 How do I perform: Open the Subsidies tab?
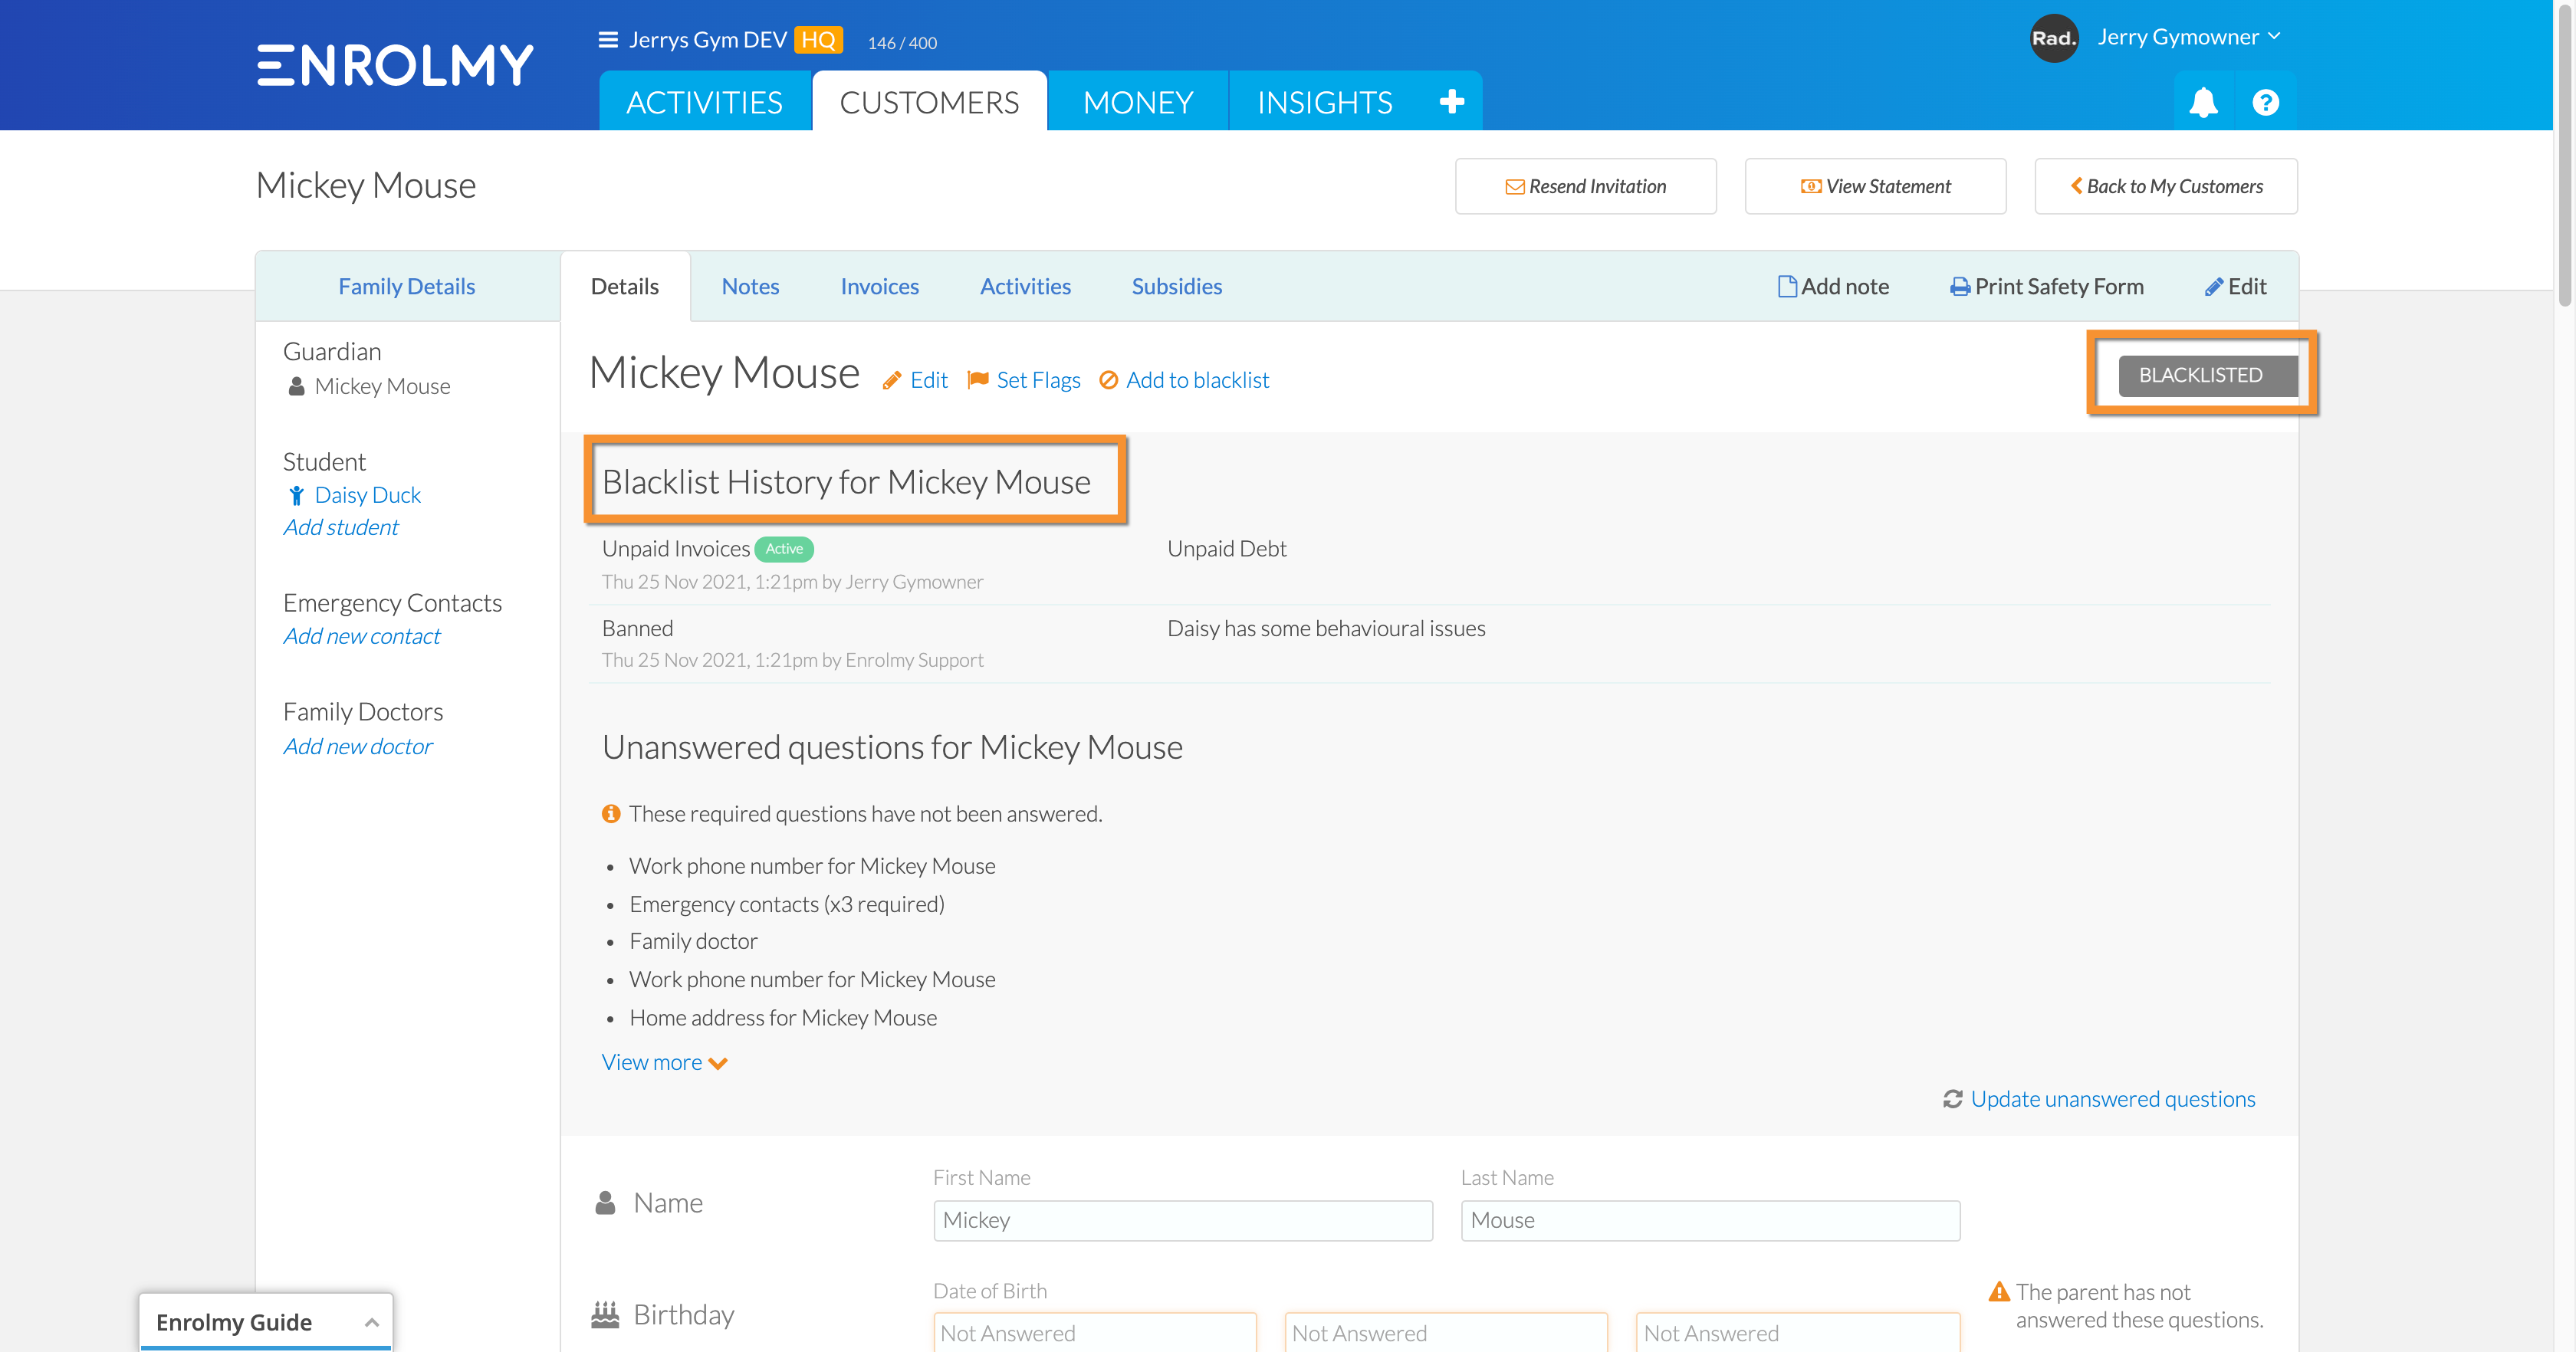[1176, 287]
